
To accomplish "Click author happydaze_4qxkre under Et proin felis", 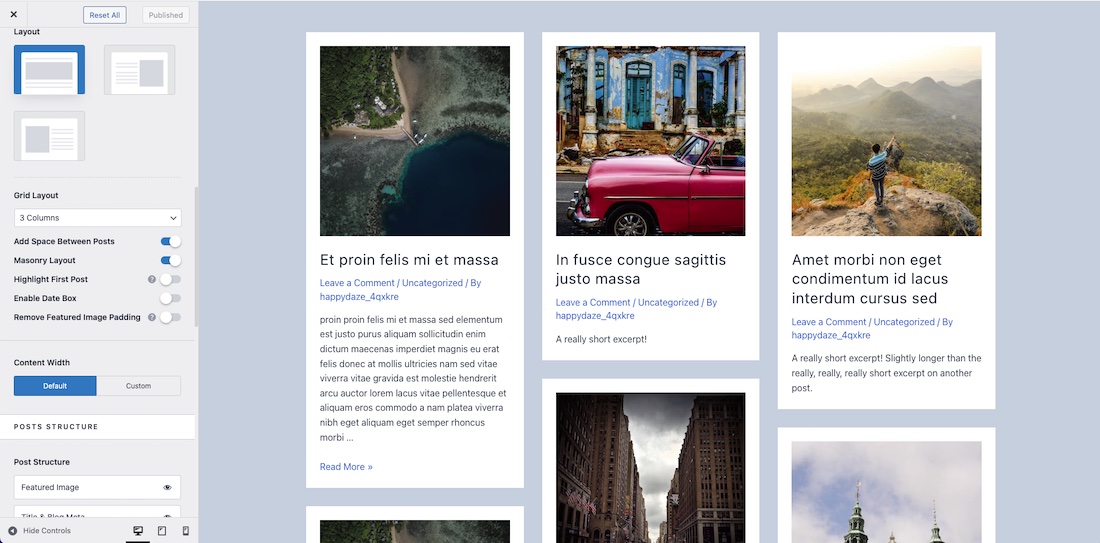I will 359,296.
